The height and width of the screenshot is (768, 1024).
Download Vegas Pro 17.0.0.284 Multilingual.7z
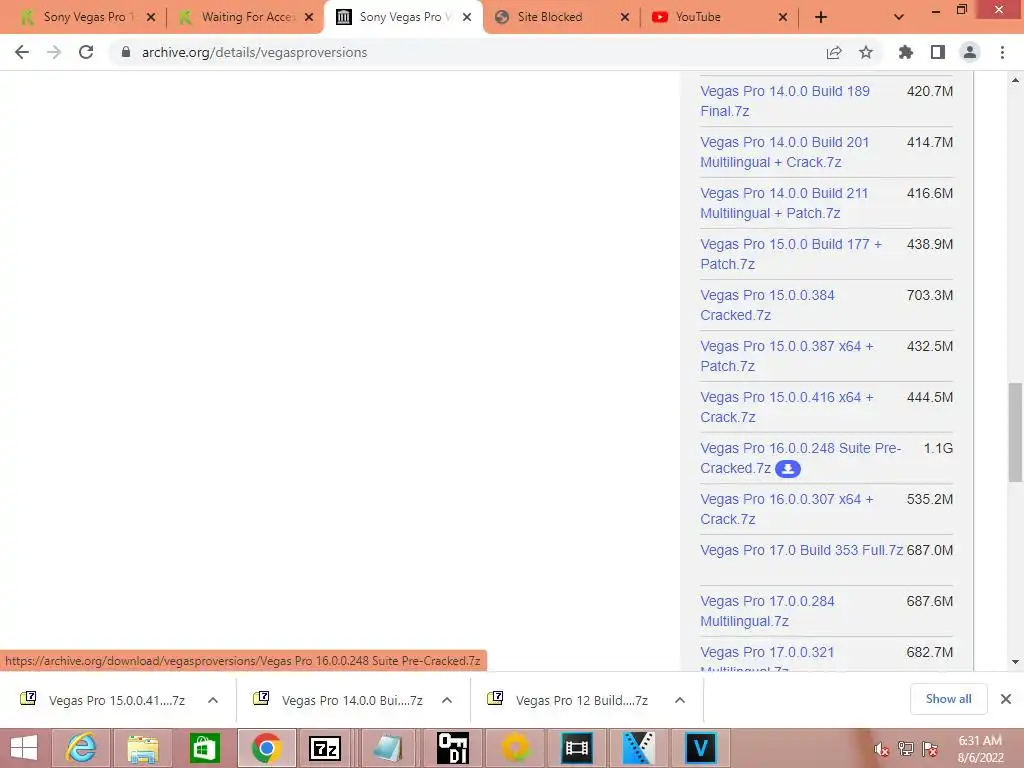pyautogui.click(x=767, y=611)
